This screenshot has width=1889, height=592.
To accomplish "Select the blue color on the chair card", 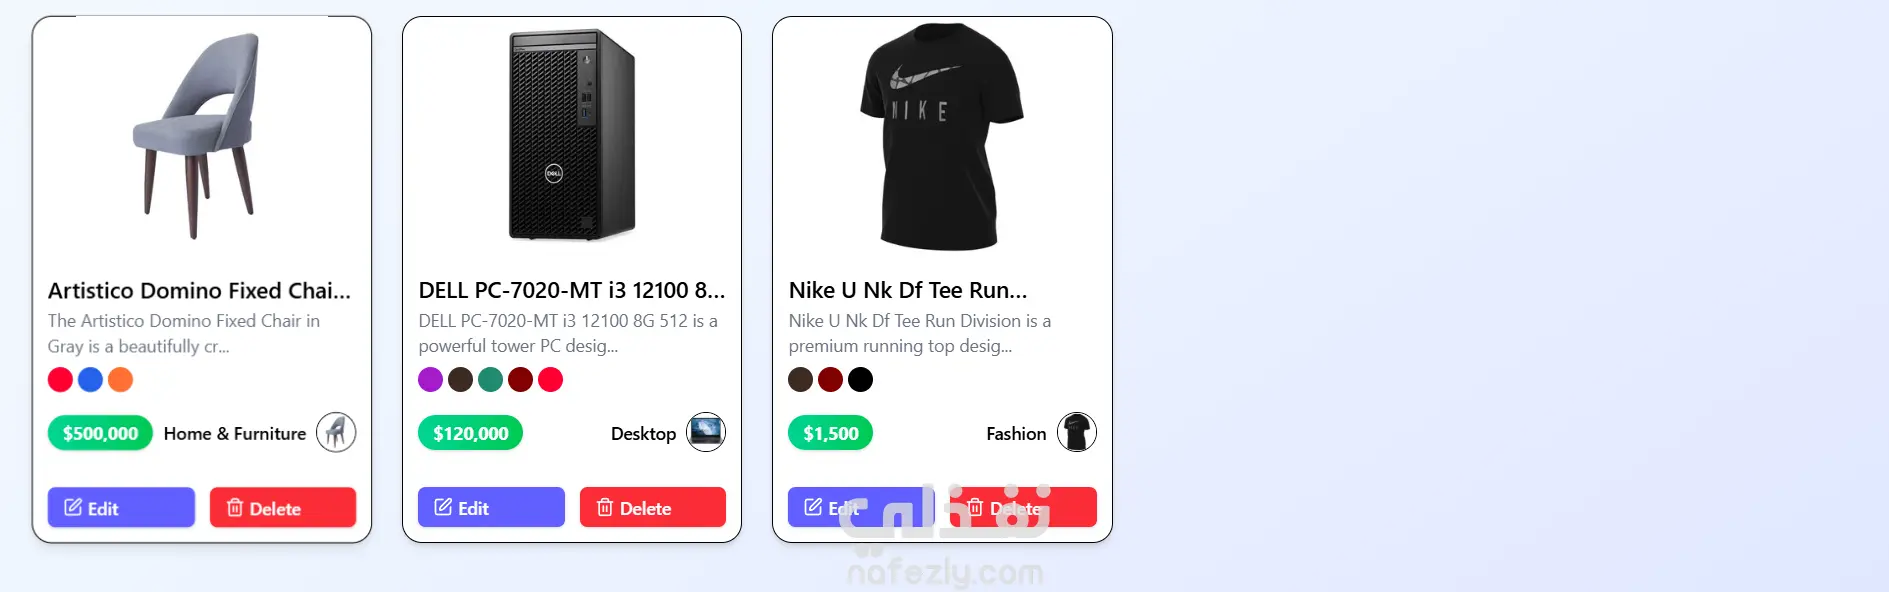I will [x=90, y=380].
